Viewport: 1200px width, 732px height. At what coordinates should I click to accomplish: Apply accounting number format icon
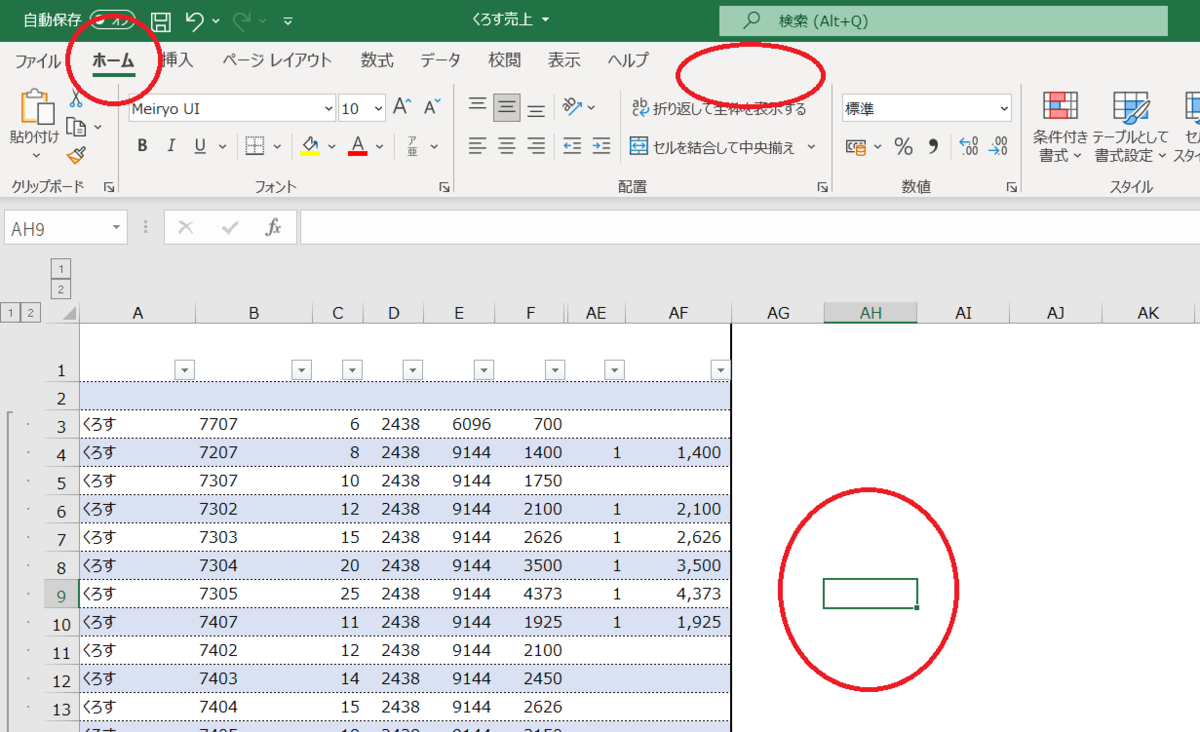click(x=856, y=147)
